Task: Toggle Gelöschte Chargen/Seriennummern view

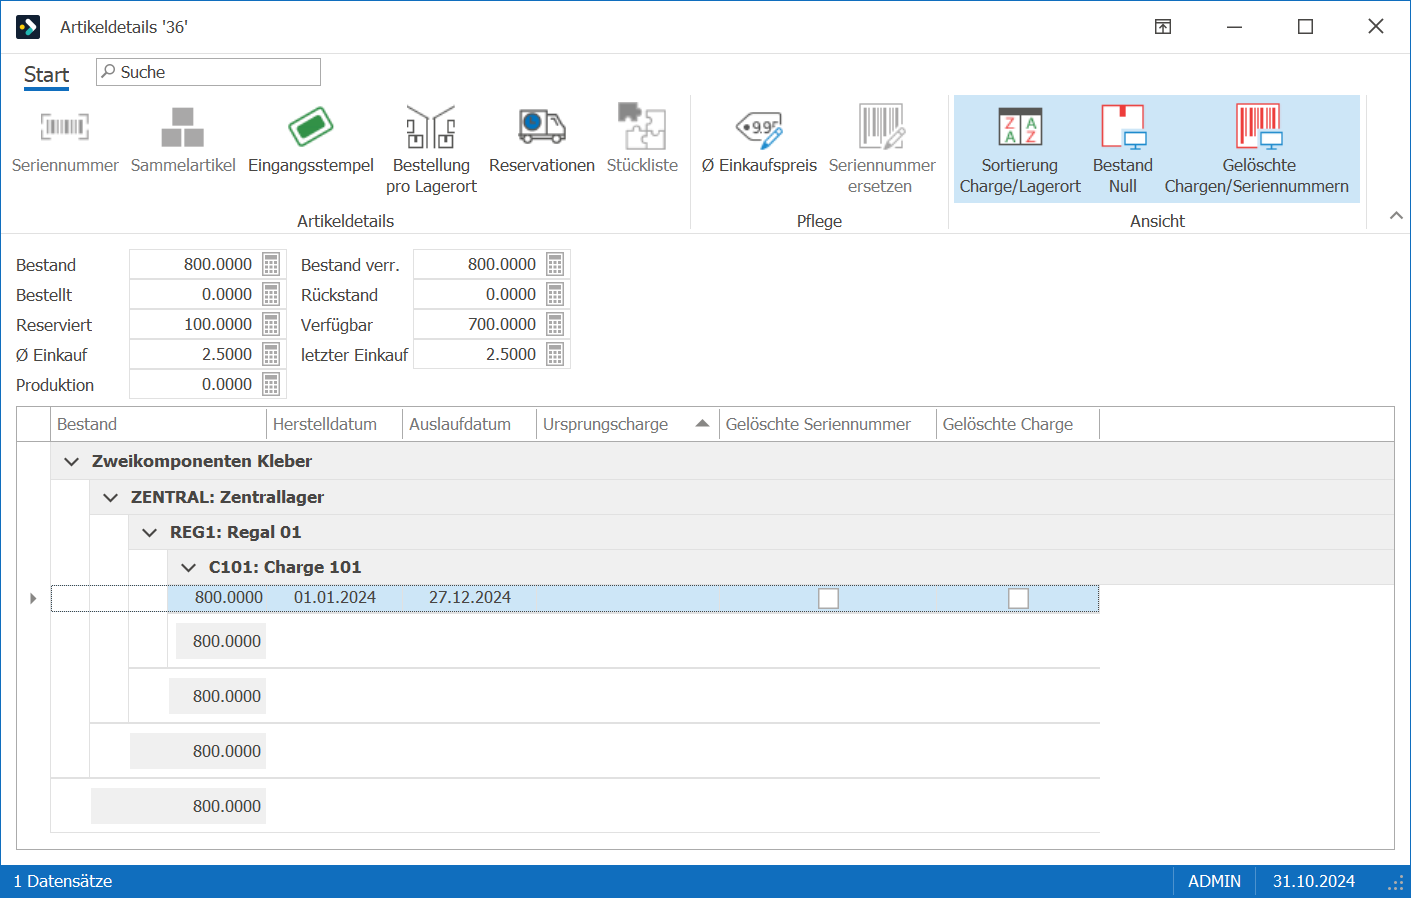Action: [x=1257, y=149]
